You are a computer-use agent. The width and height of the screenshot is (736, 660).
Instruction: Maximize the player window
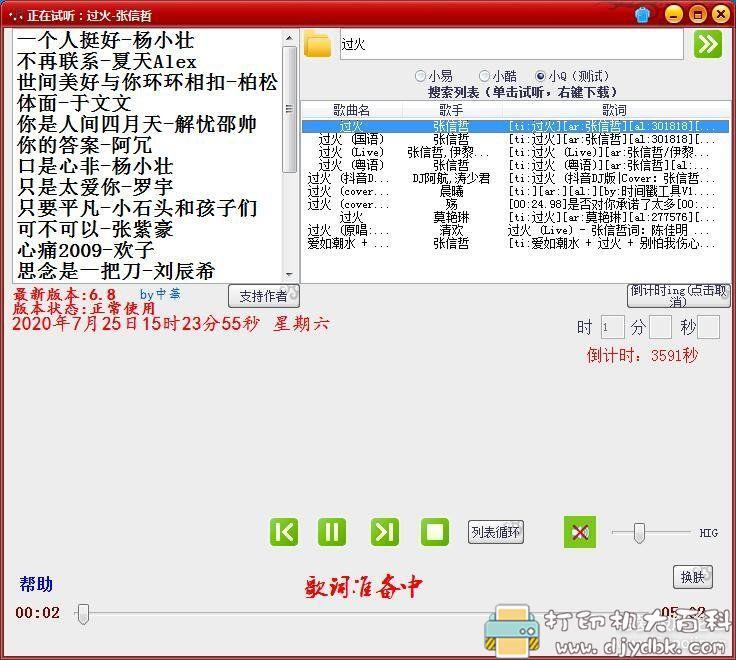(x=698, y=15)
